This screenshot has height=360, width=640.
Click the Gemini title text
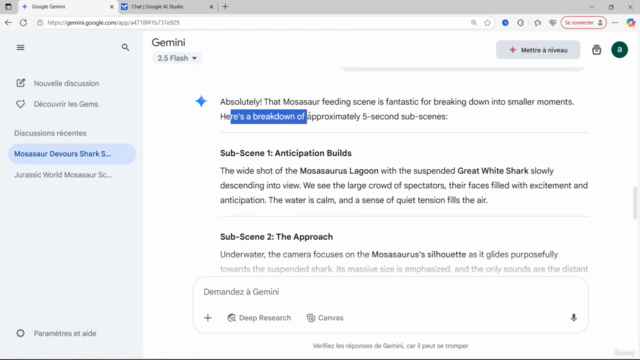click(x=168, y=42)
